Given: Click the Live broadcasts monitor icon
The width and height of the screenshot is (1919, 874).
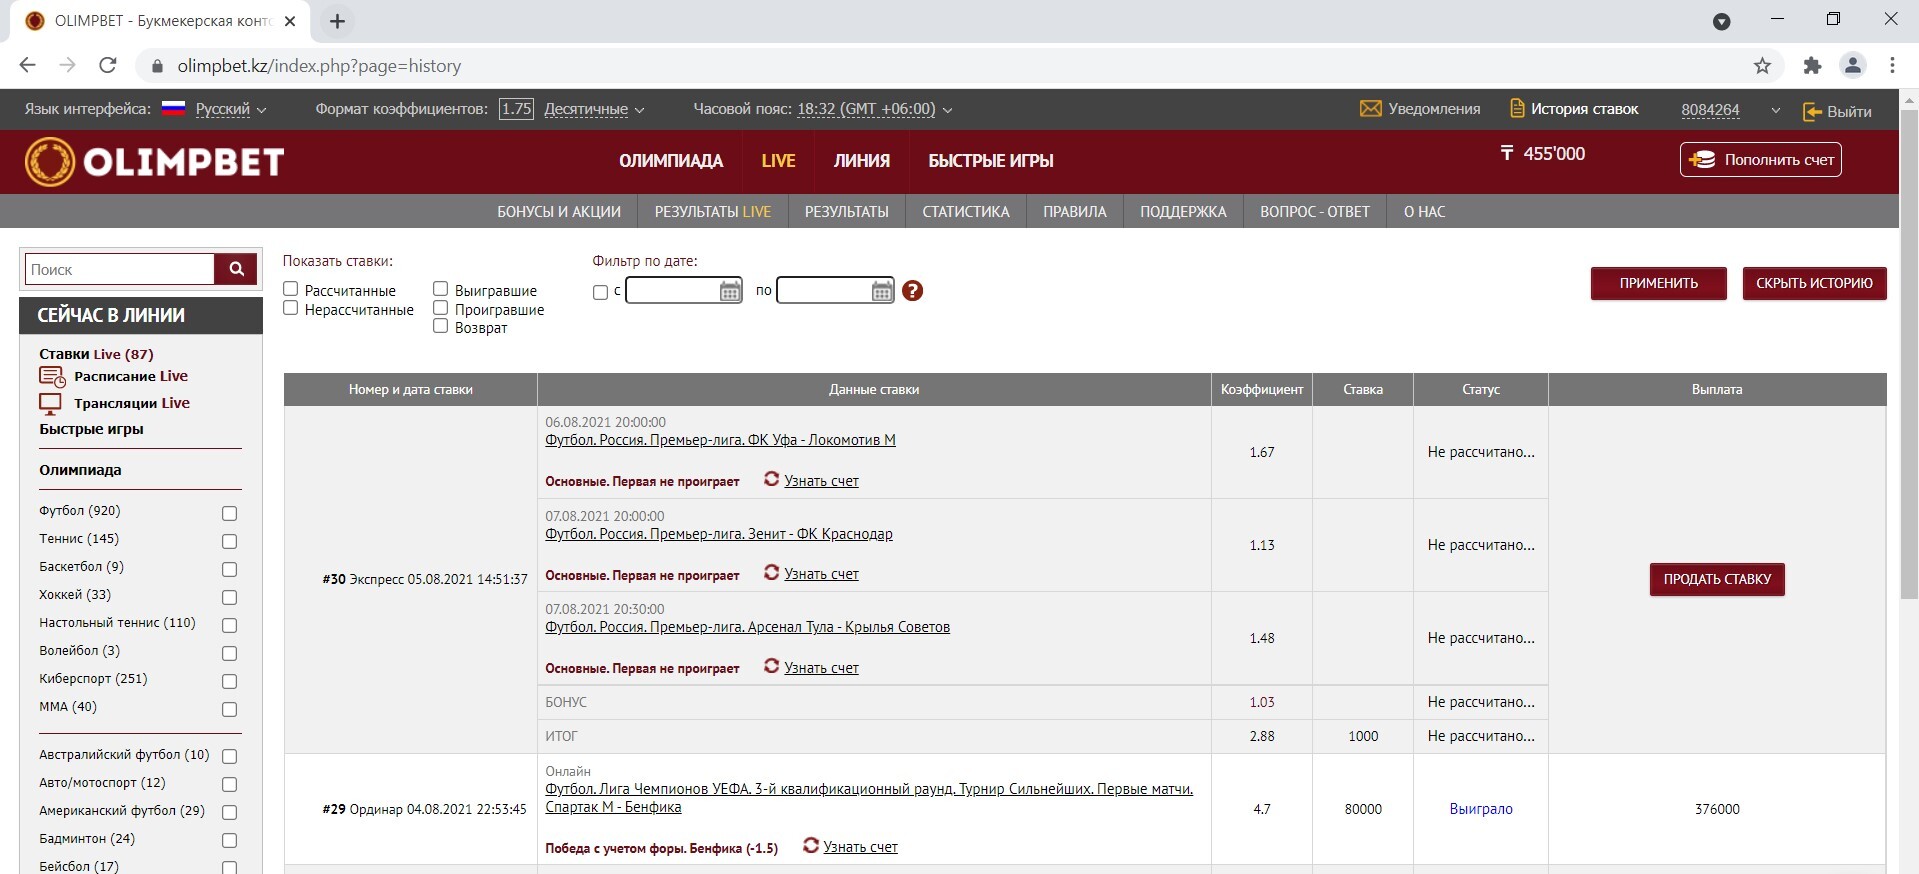Looking at the screenshot, I should point(50,404).
